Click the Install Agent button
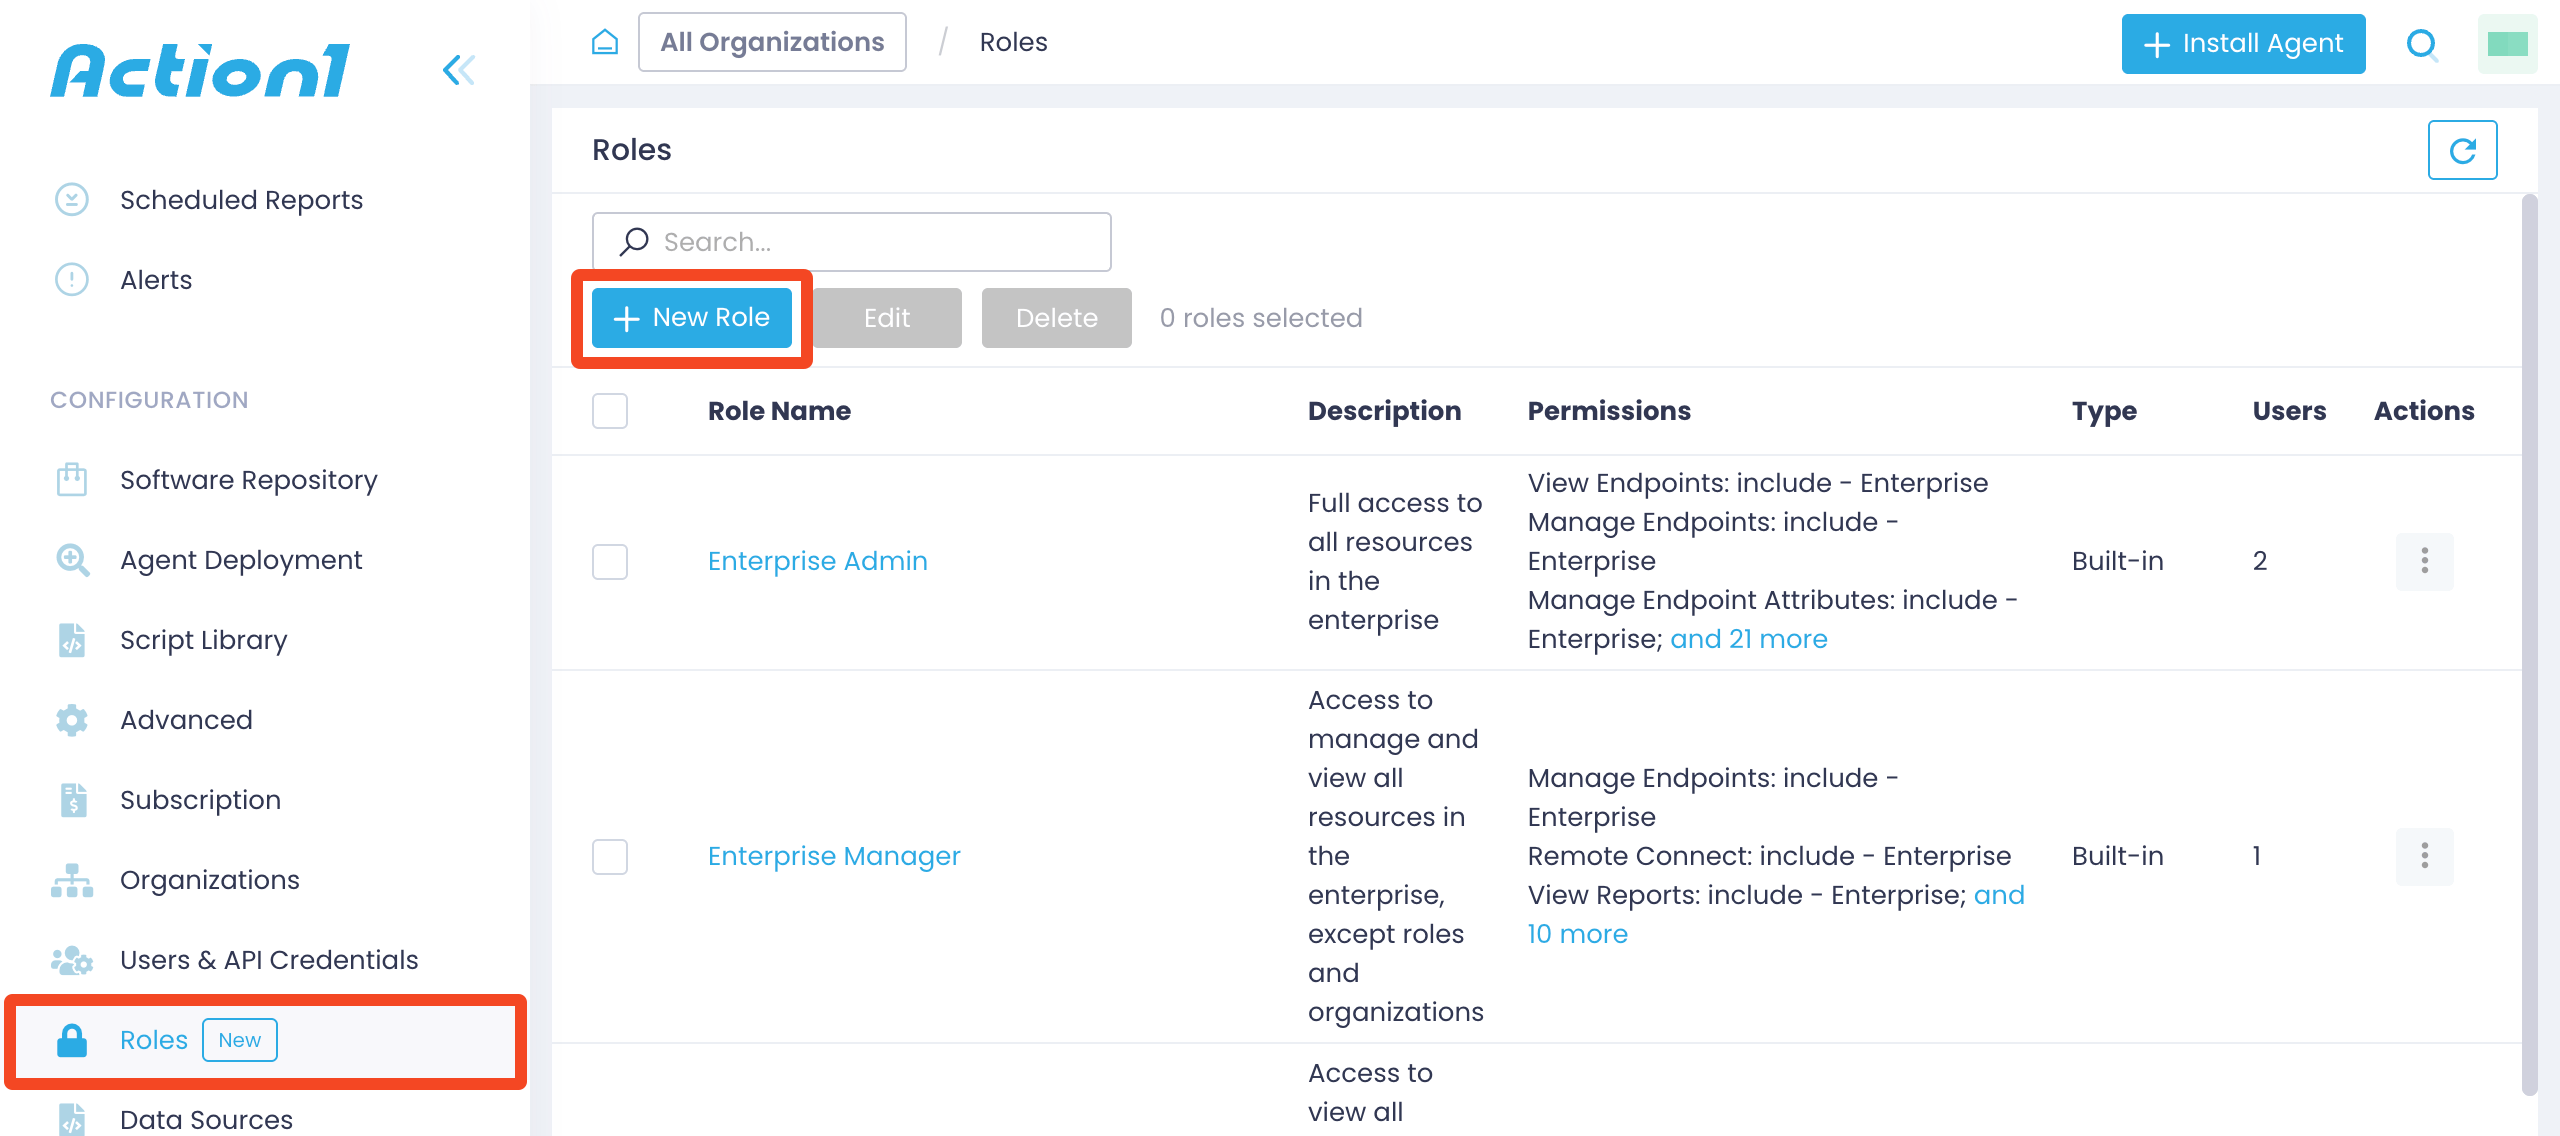 [x=2244, y=44]
